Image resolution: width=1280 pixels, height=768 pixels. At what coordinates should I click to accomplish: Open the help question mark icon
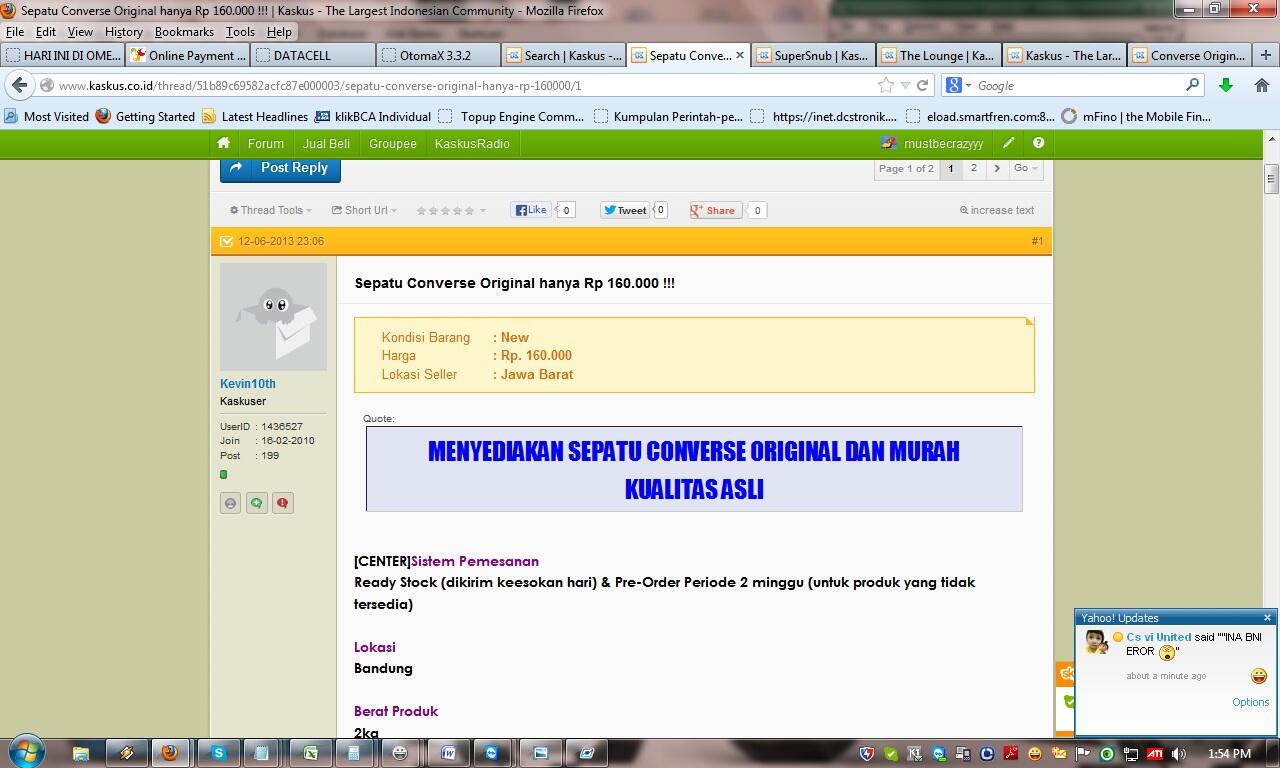click(x=1038, y=143)
